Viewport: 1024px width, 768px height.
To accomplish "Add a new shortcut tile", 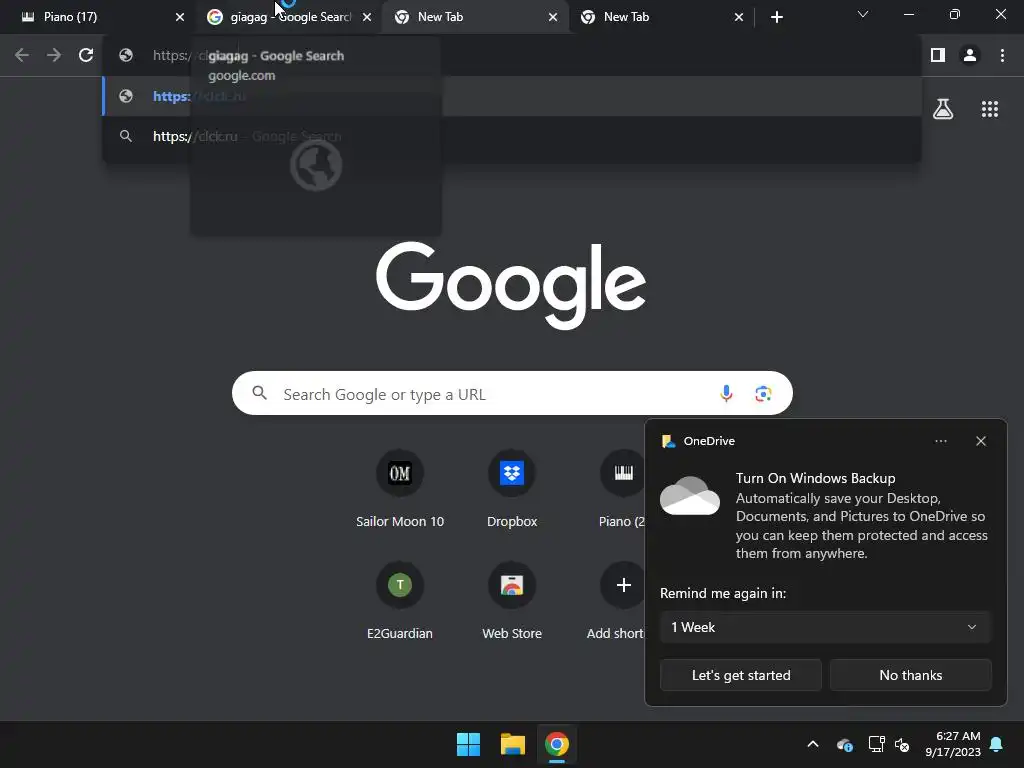I will point(616,600).
